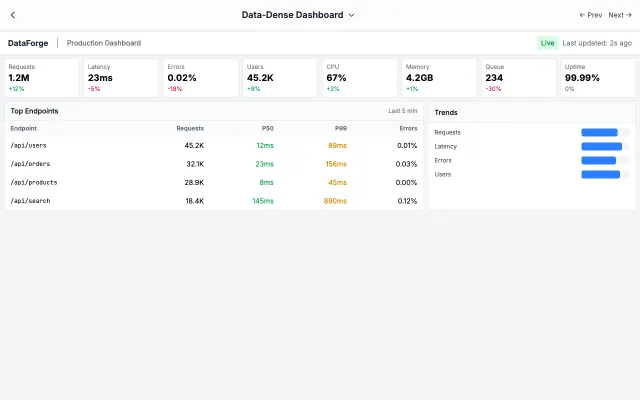640x400 pixels.
Task: Sort by the Requests column header in table
Action: [x=190, y=128]
